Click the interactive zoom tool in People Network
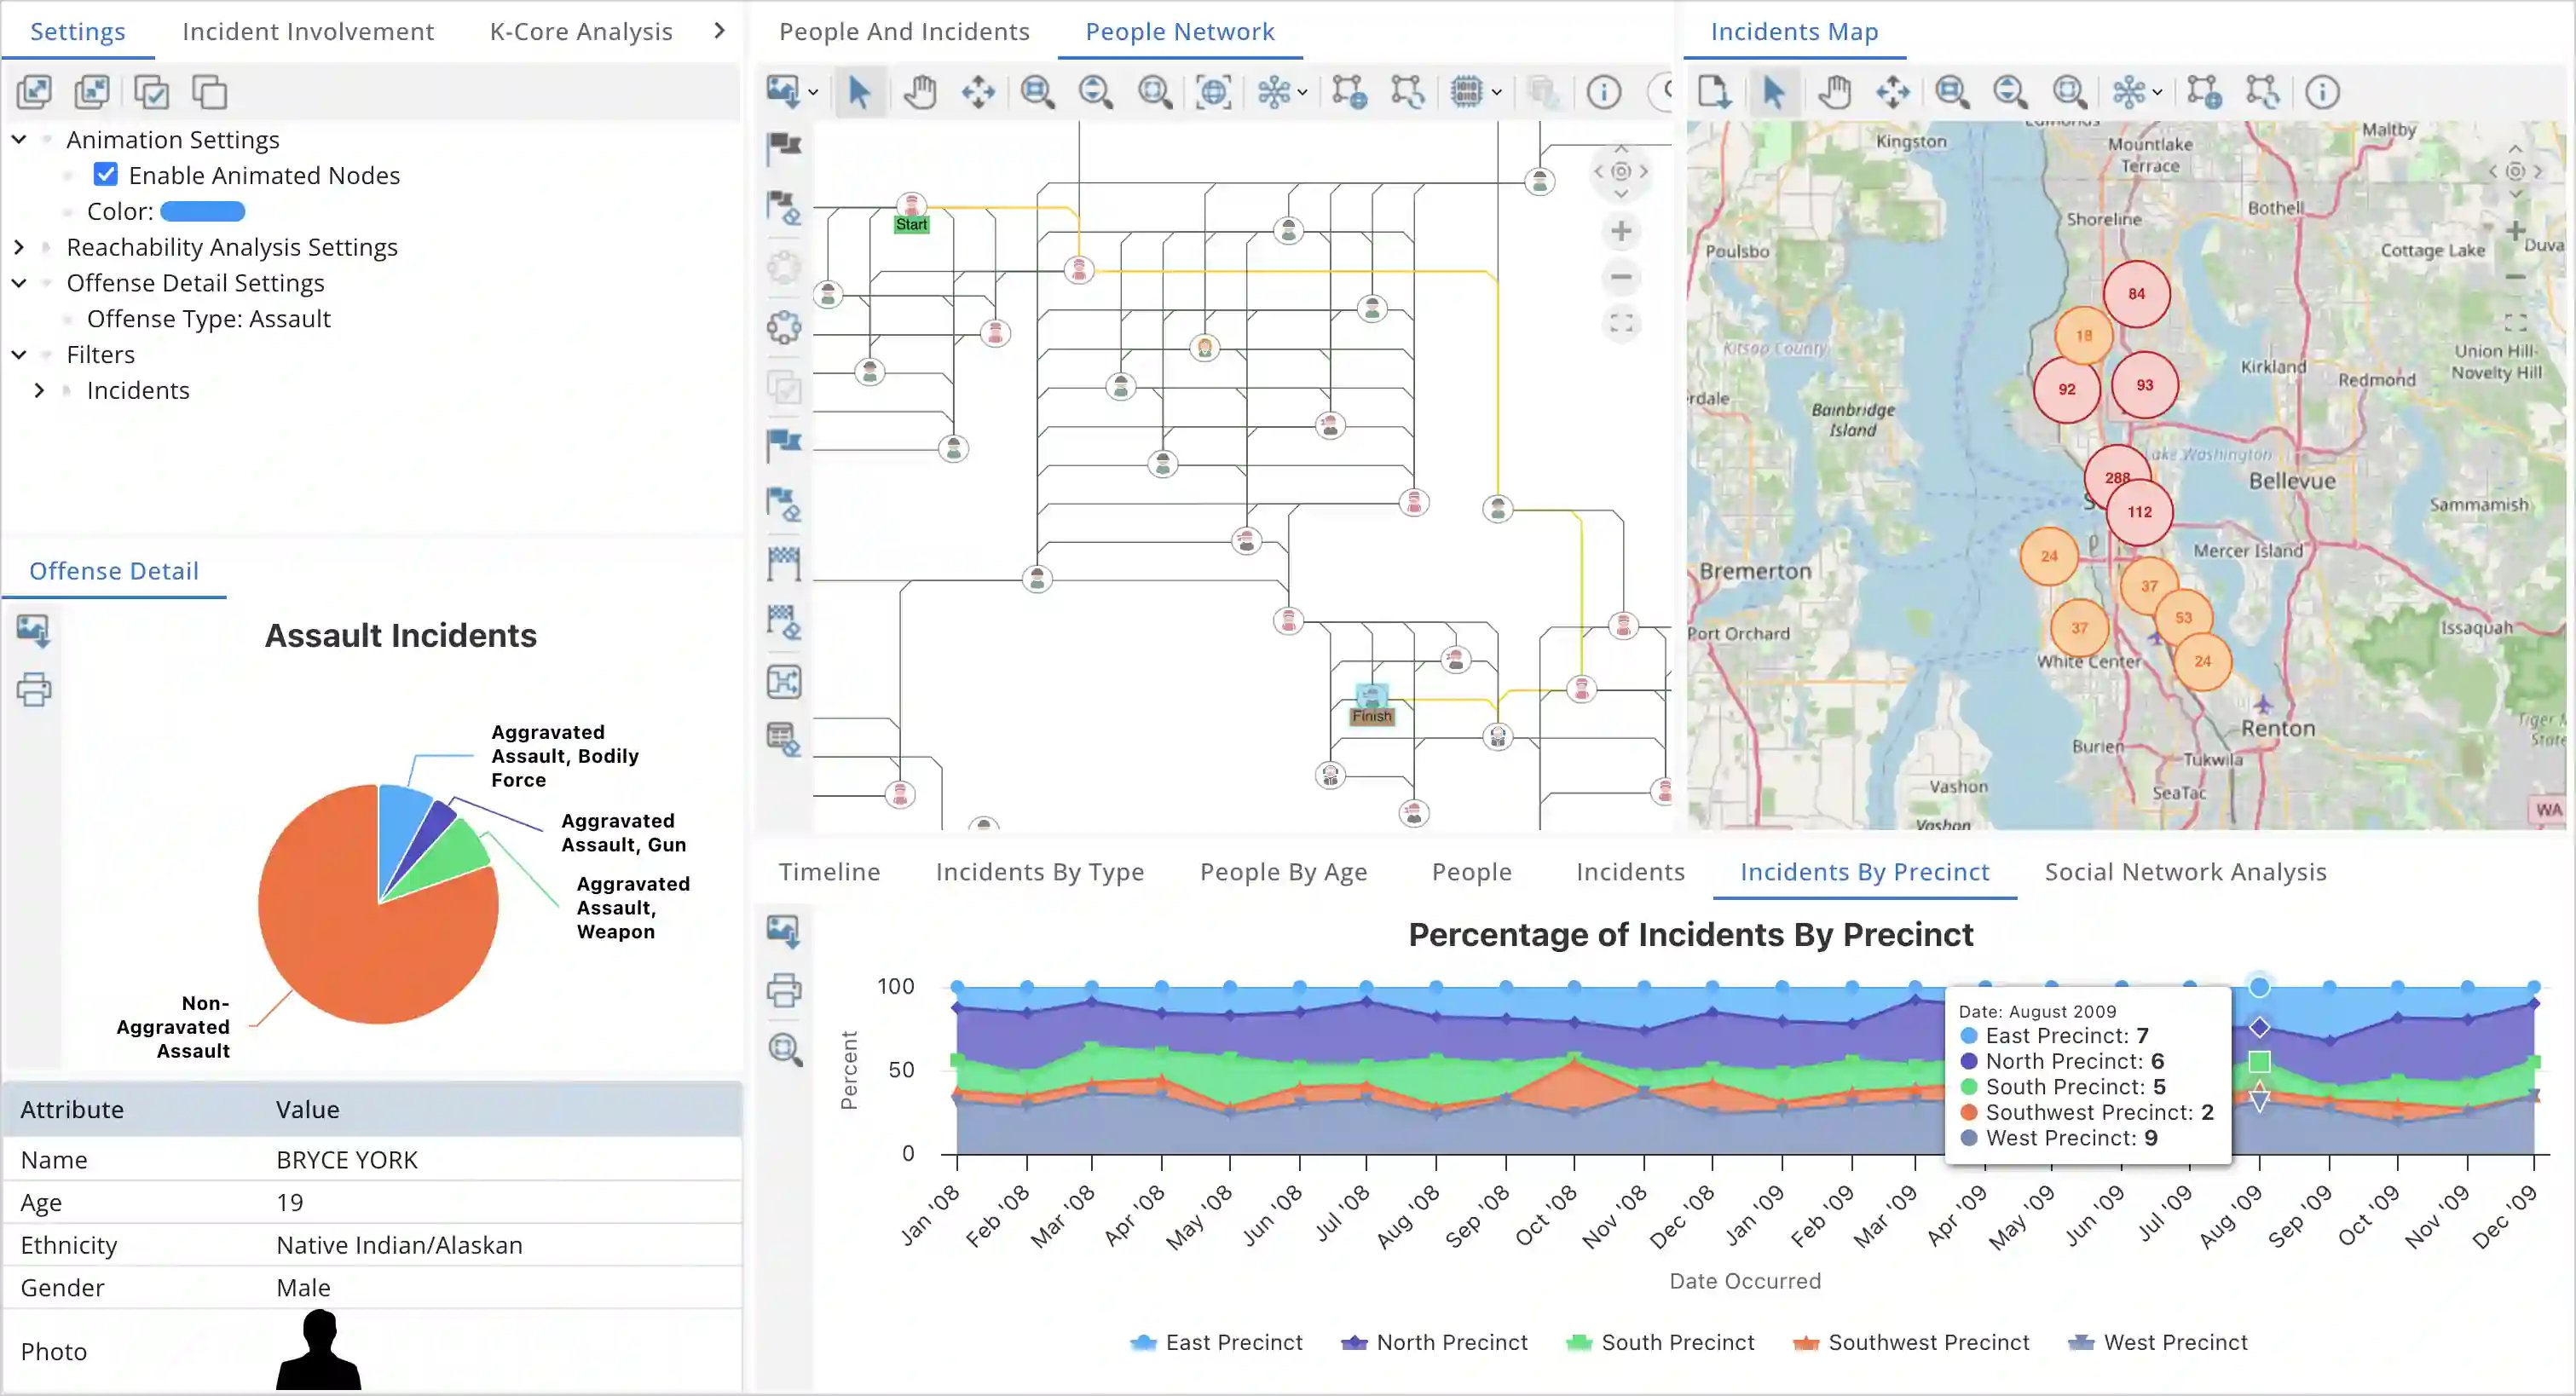Screen dimensions: 2576x1396 point(1095,92)
